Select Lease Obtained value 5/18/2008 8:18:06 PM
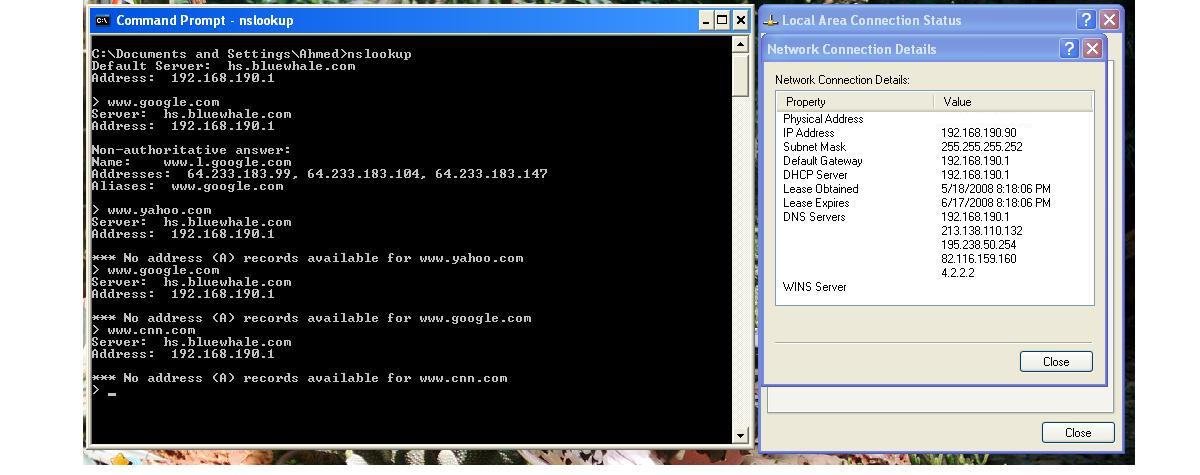Screen dimensions: 1200x475 coord(995,189)
